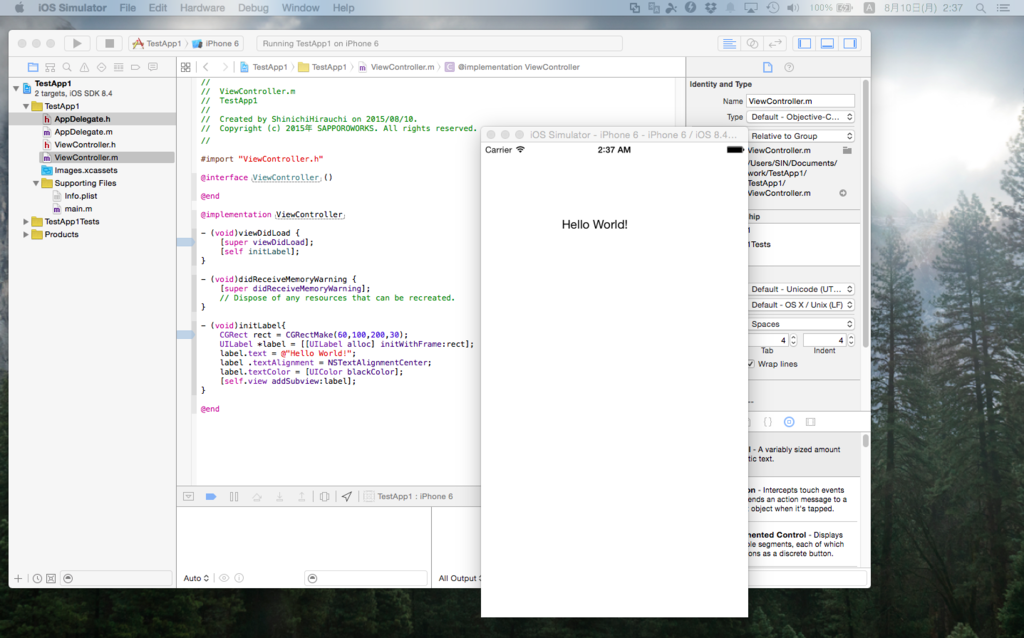Show the Quick Help inspector icon

789,67
